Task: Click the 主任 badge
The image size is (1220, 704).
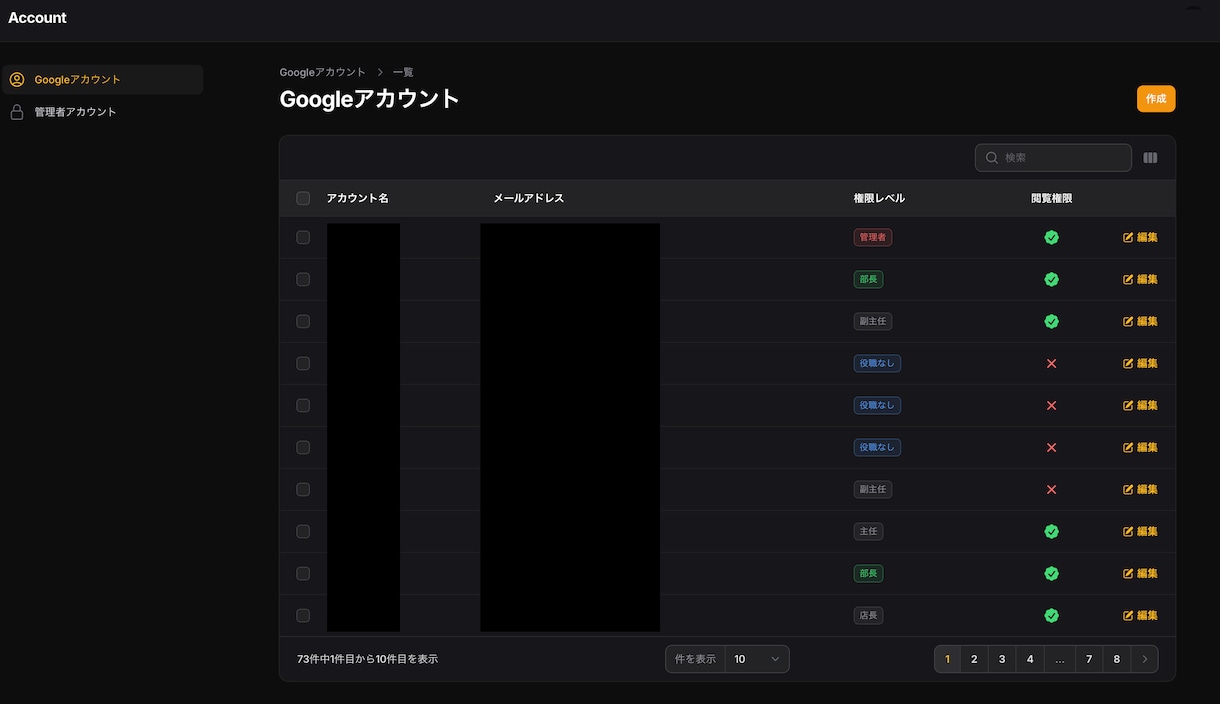Action: 868,531
